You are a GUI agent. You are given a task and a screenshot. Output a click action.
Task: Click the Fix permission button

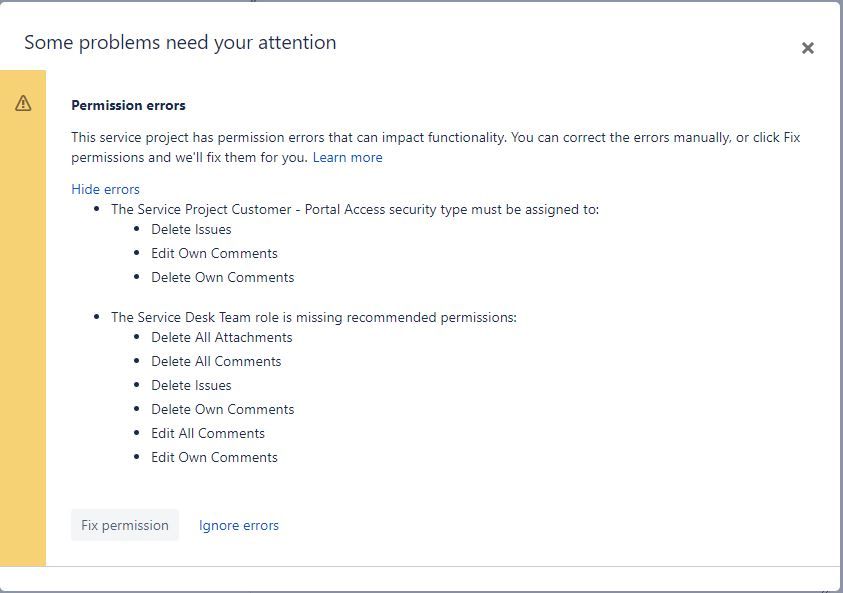[x=125, y=525]
